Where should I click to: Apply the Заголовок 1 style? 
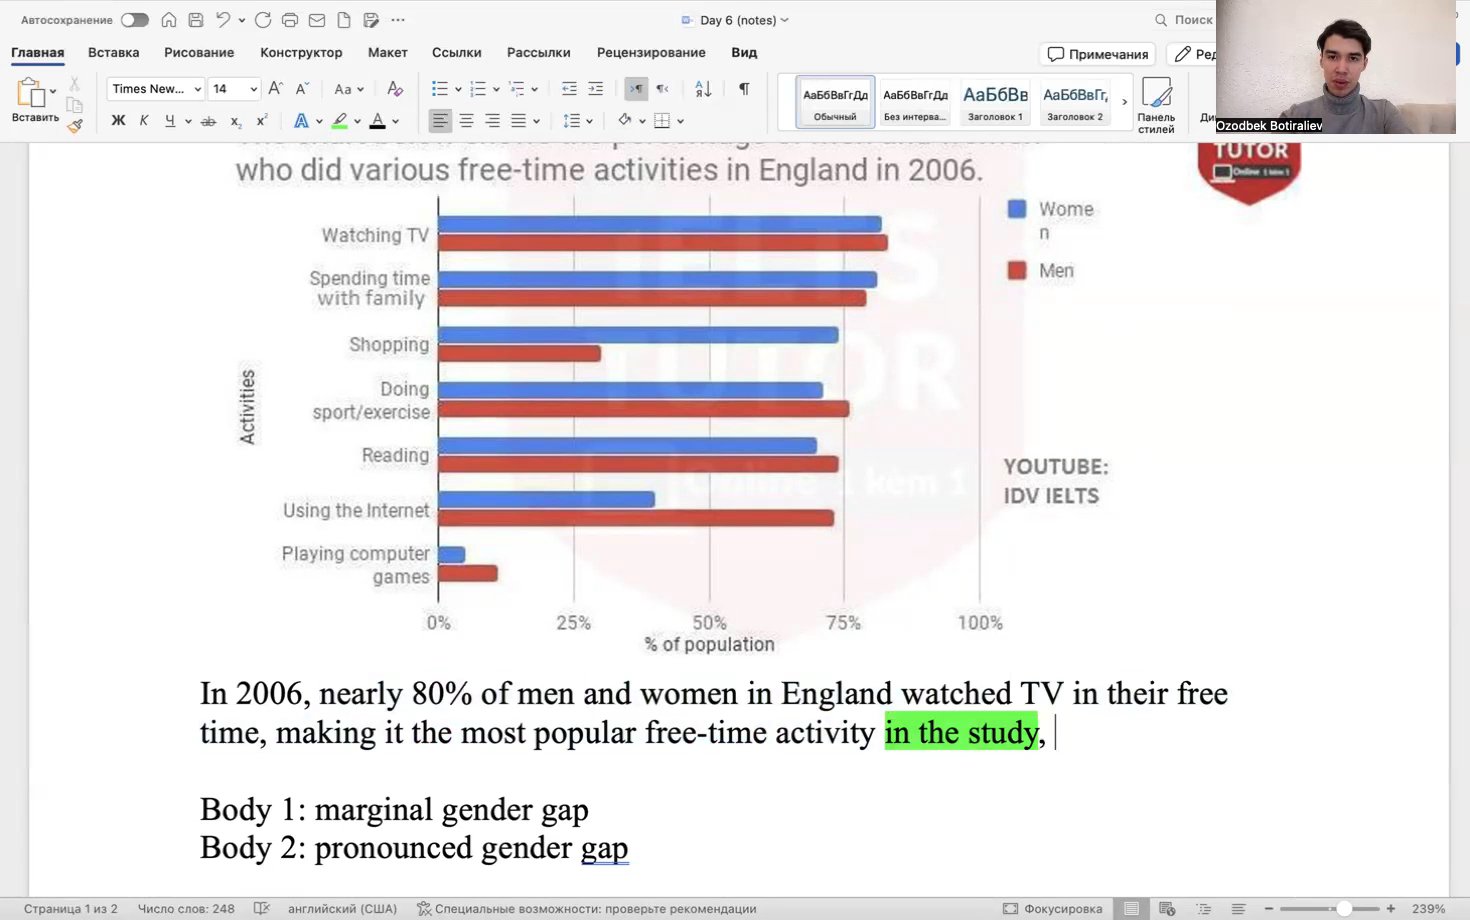click(994, 101)
